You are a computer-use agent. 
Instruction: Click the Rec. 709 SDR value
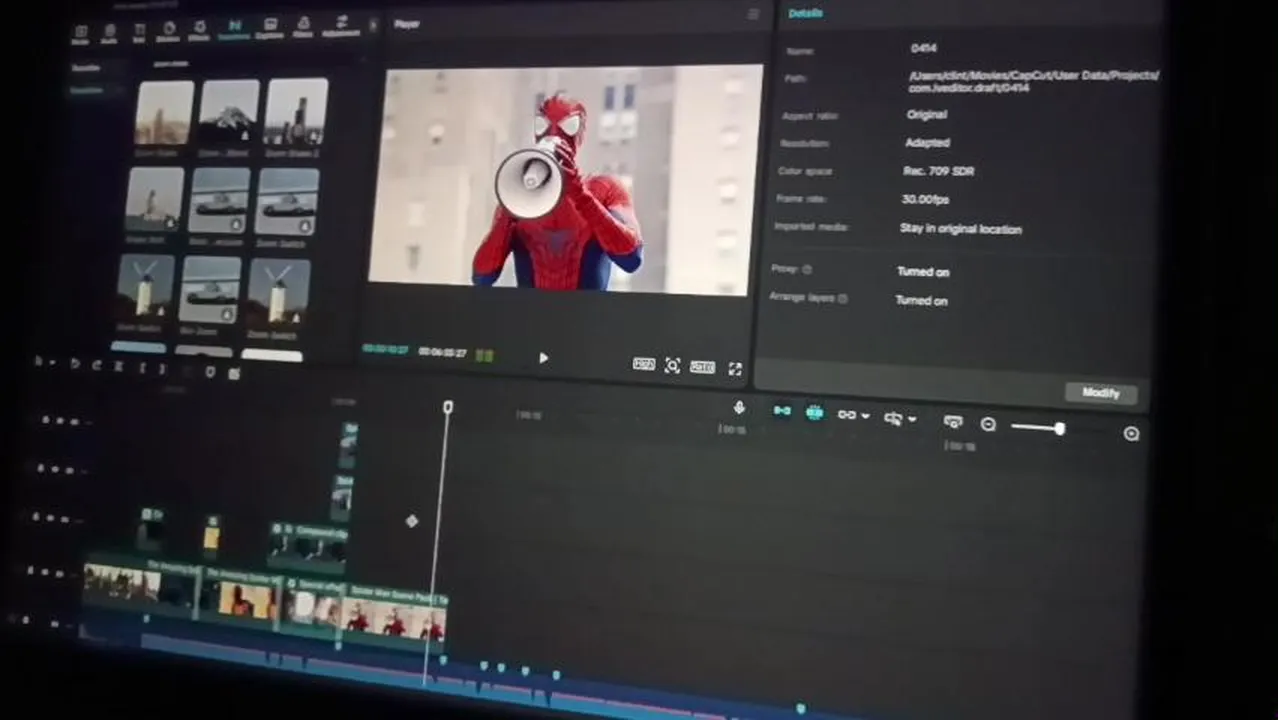pyautogui.click(x=938, y=171)
